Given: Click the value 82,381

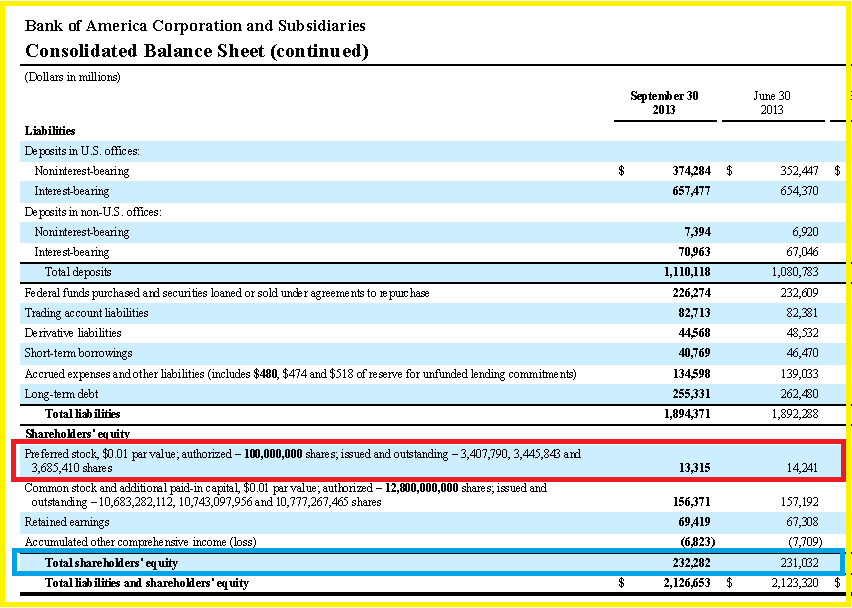Looking at the screenshot, I should (802, 314).
